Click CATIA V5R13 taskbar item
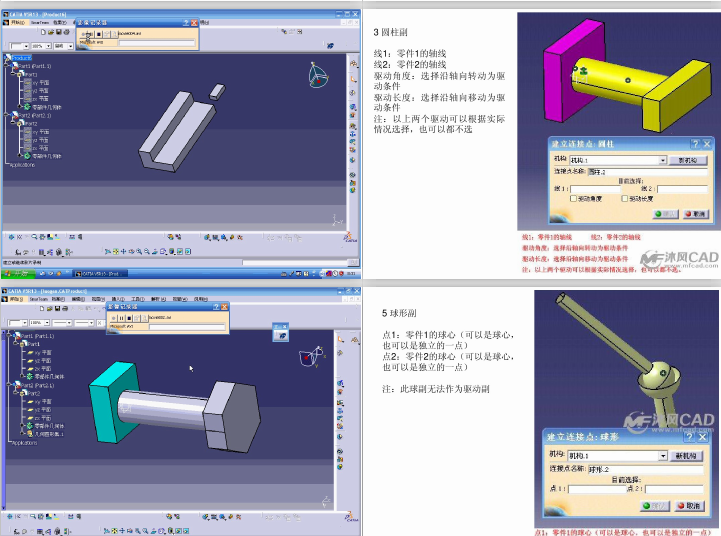Image resolution: width=721 pixels, height=536 pixels. (100, 274)
